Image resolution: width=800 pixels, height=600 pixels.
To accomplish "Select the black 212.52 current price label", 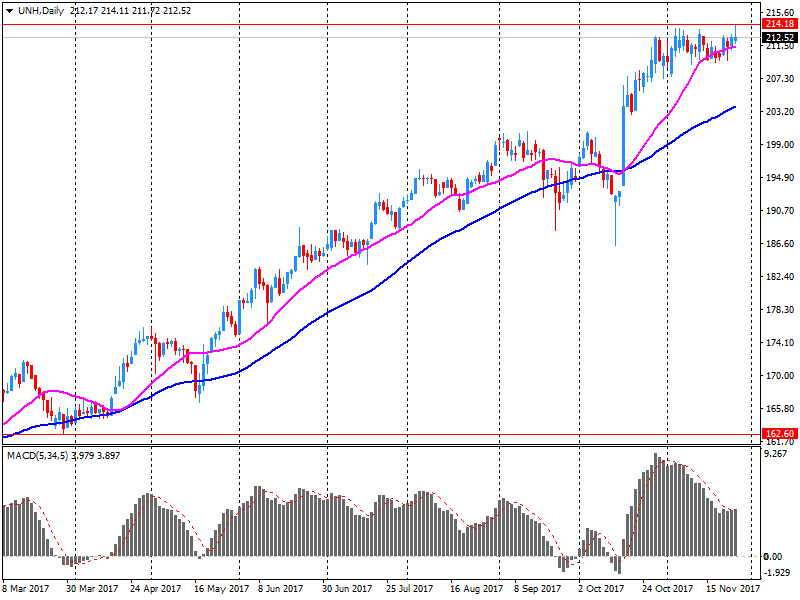I will click(777, 38).
